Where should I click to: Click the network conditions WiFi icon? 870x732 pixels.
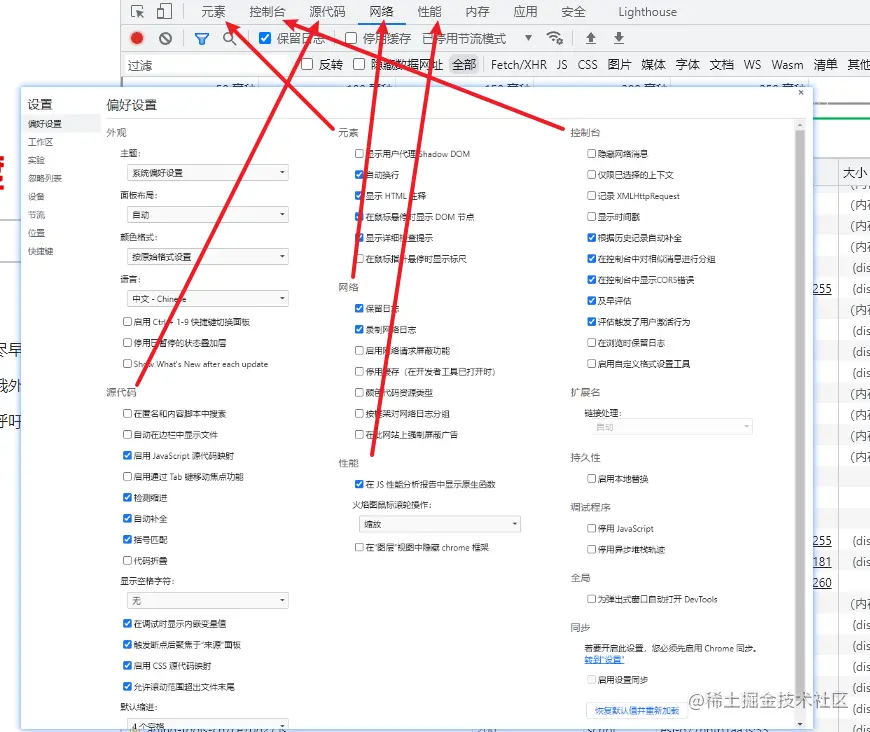(x=556, y=40)
